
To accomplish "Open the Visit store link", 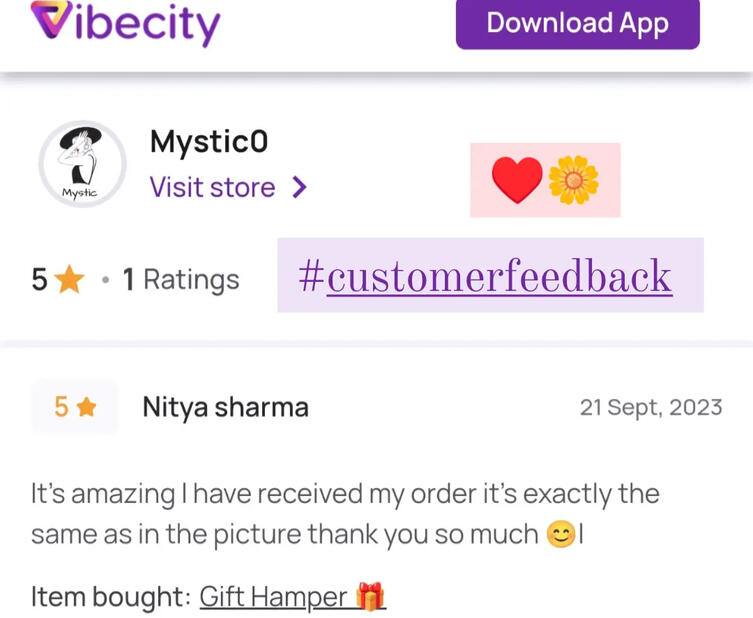I will (x=212, y=187).
